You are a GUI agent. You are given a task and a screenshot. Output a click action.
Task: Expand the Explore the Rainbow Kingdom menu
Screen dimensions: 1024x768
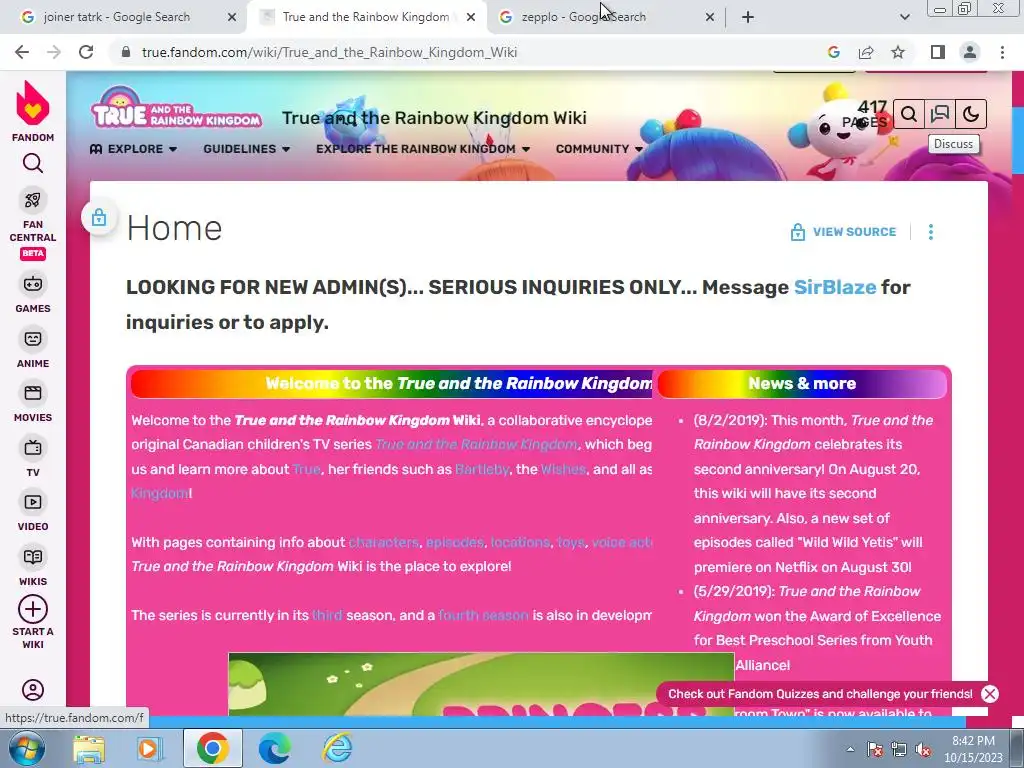point(423,149)
